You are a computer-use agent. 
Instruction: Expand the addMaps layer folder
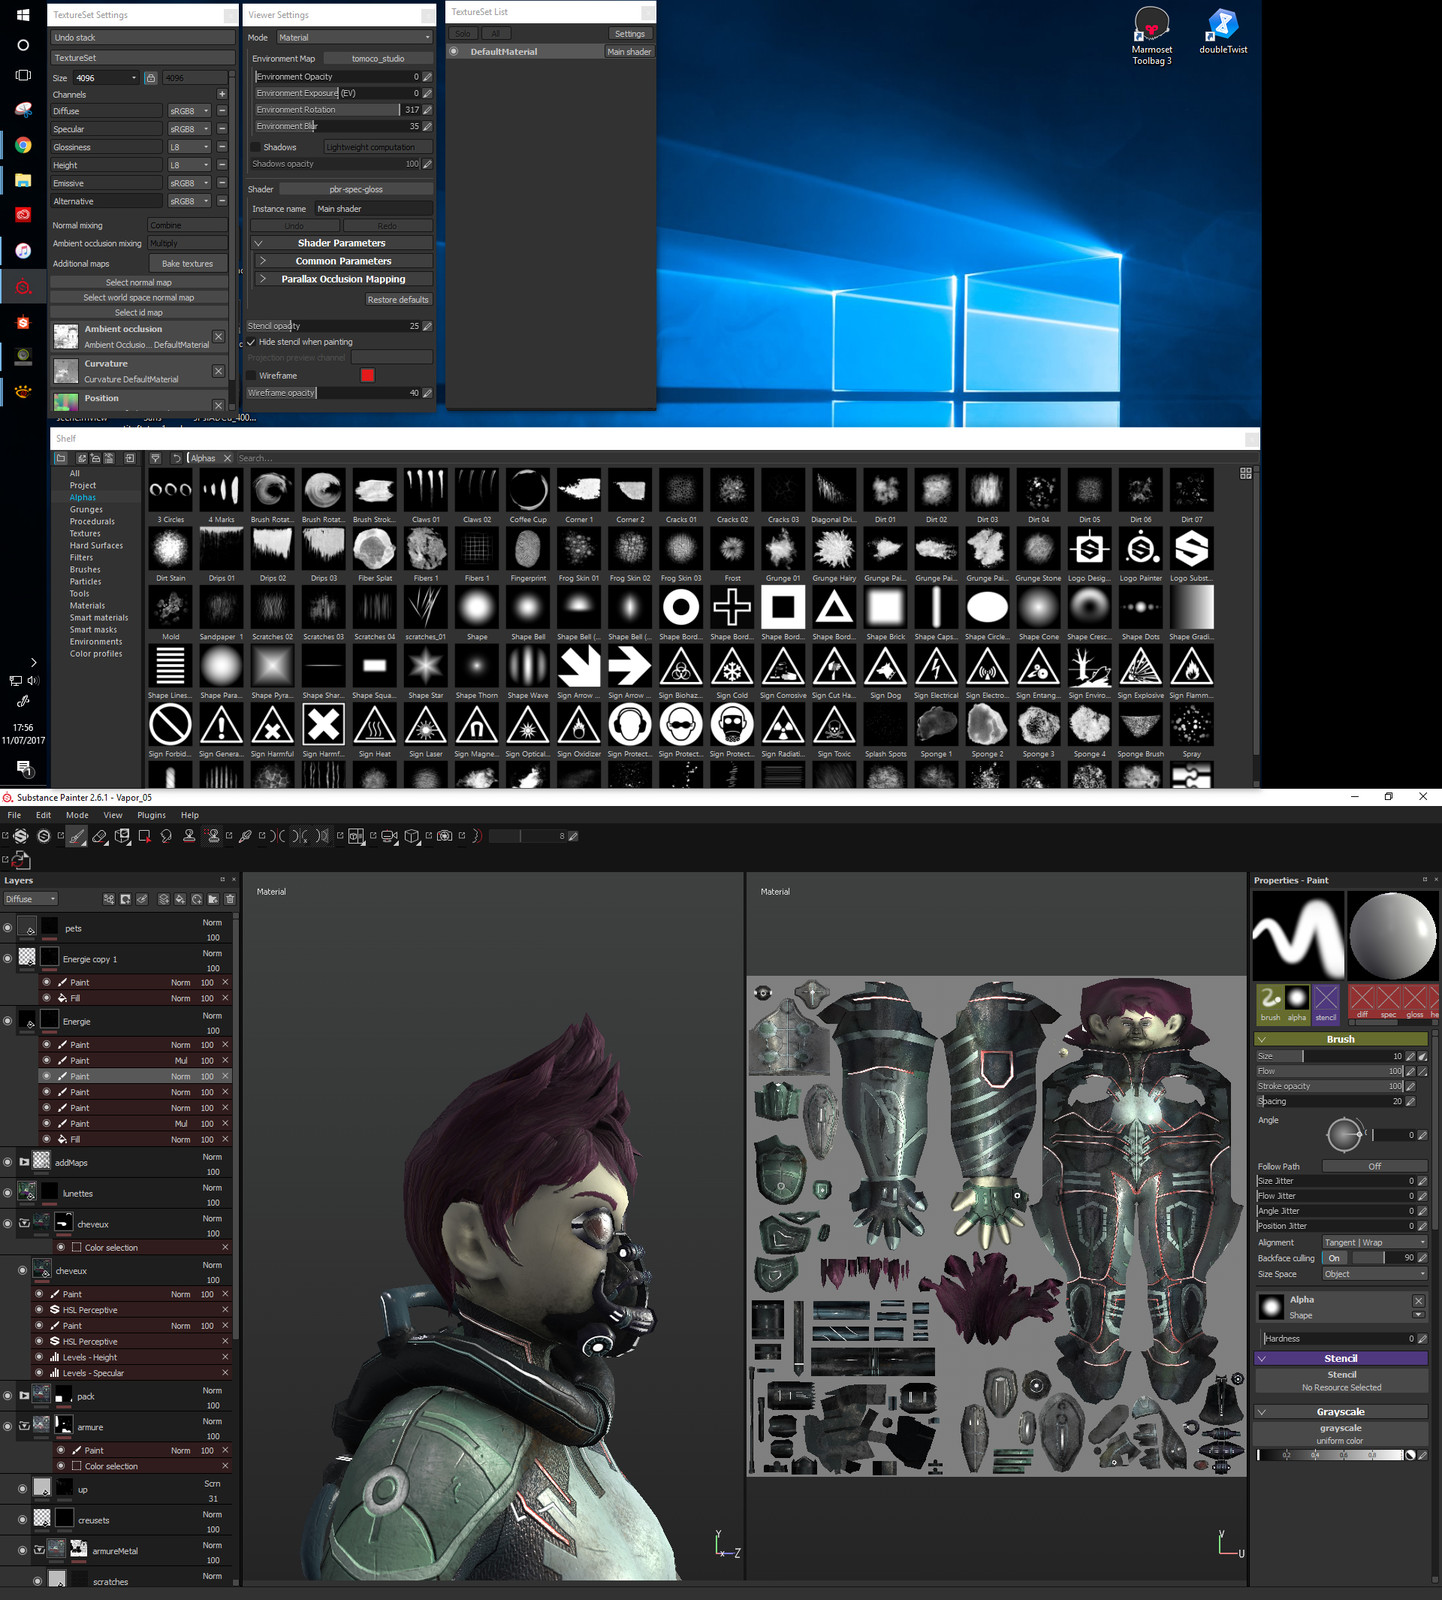24,1162
